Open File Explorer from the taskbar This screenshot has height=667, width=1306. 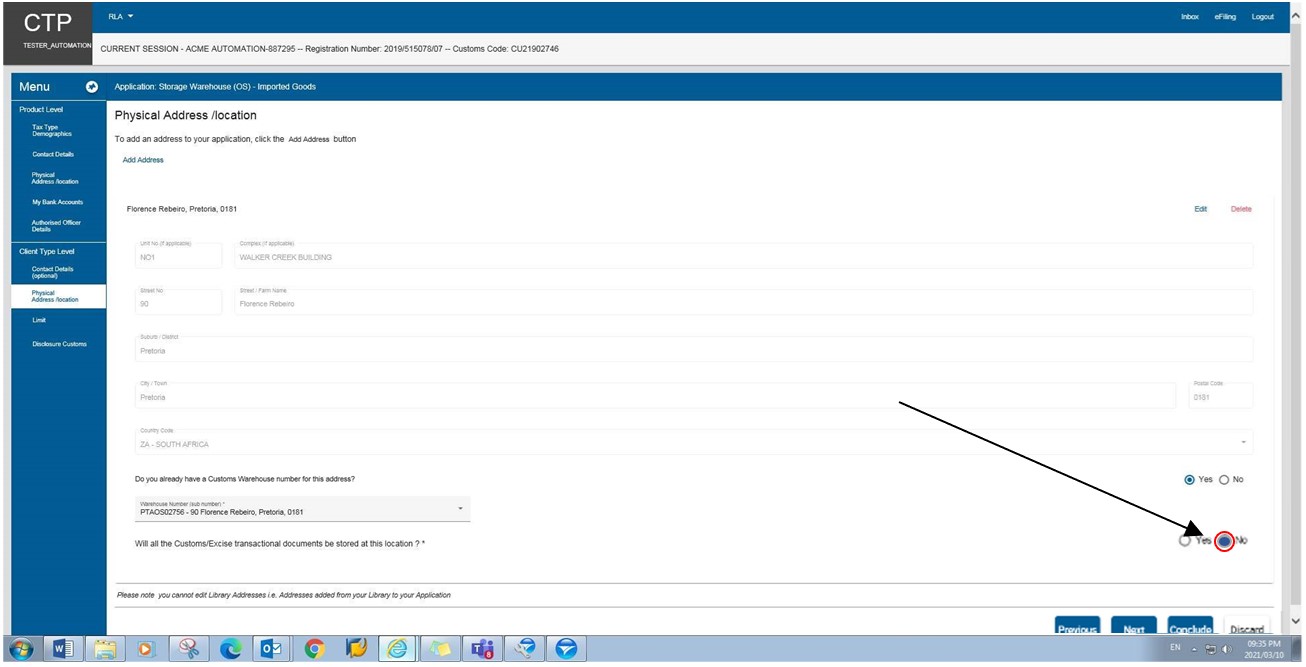coord(105,649)
